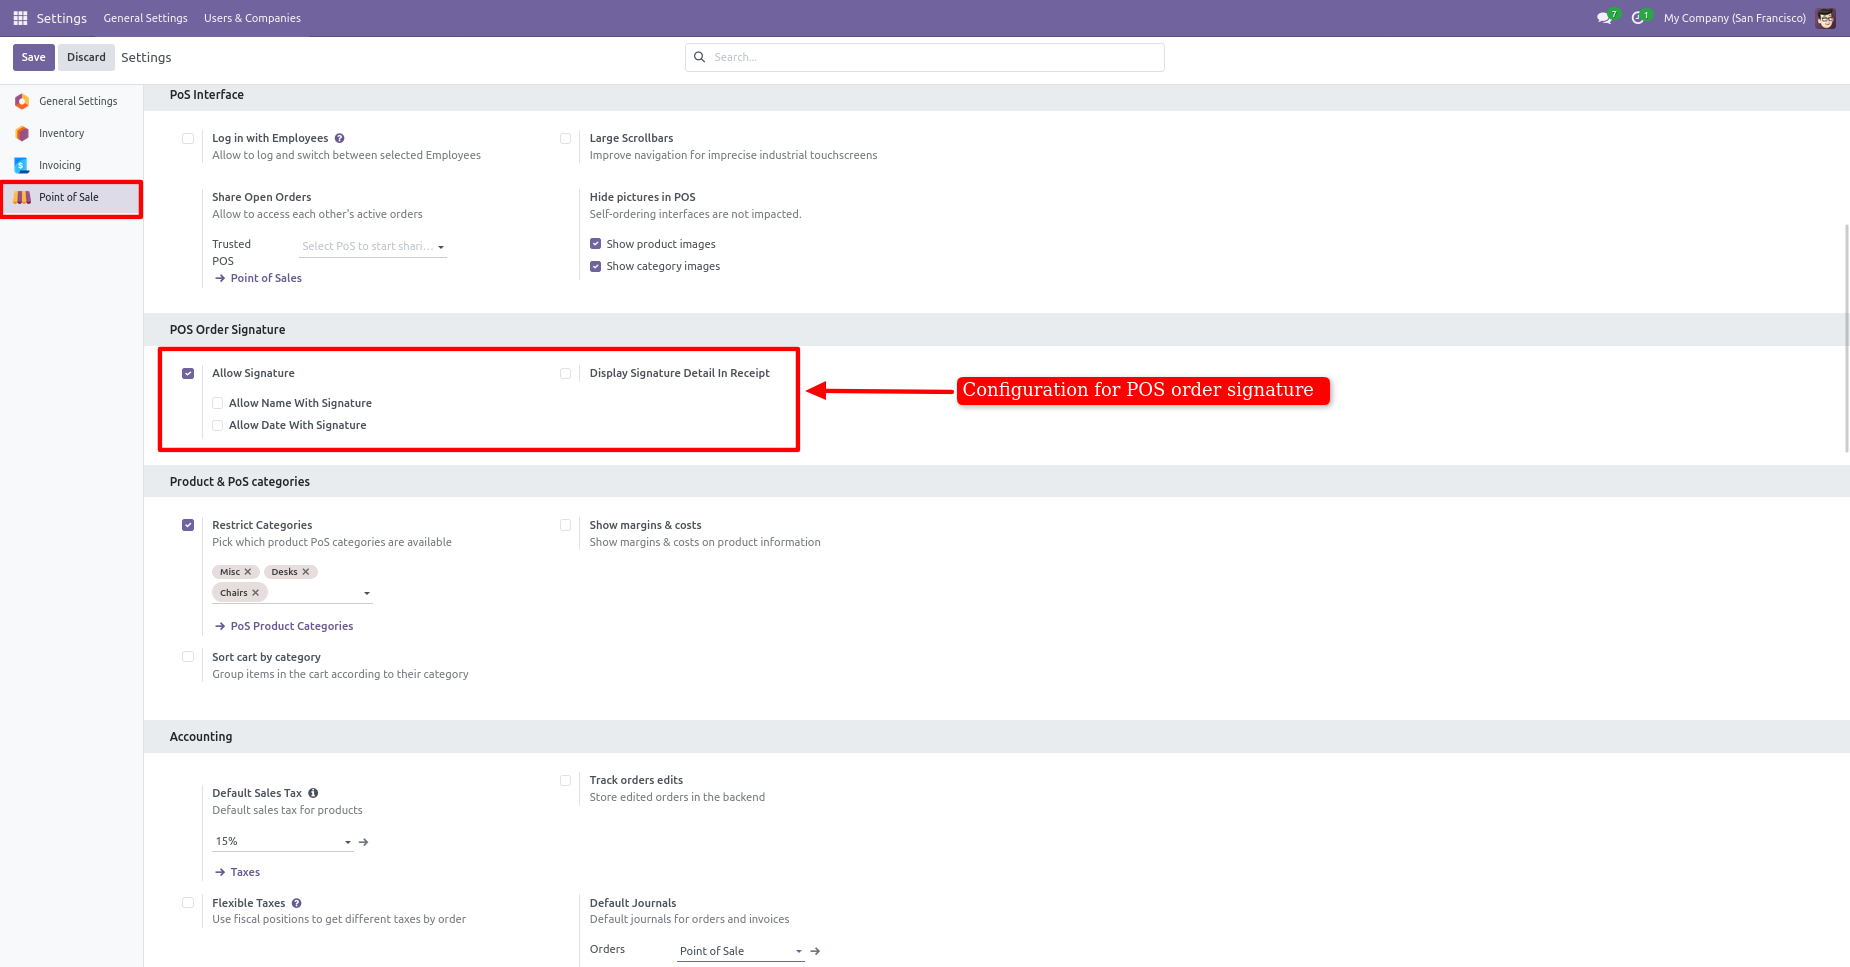Open the restricted categories dropdown arrow

(x=367, y=594)
